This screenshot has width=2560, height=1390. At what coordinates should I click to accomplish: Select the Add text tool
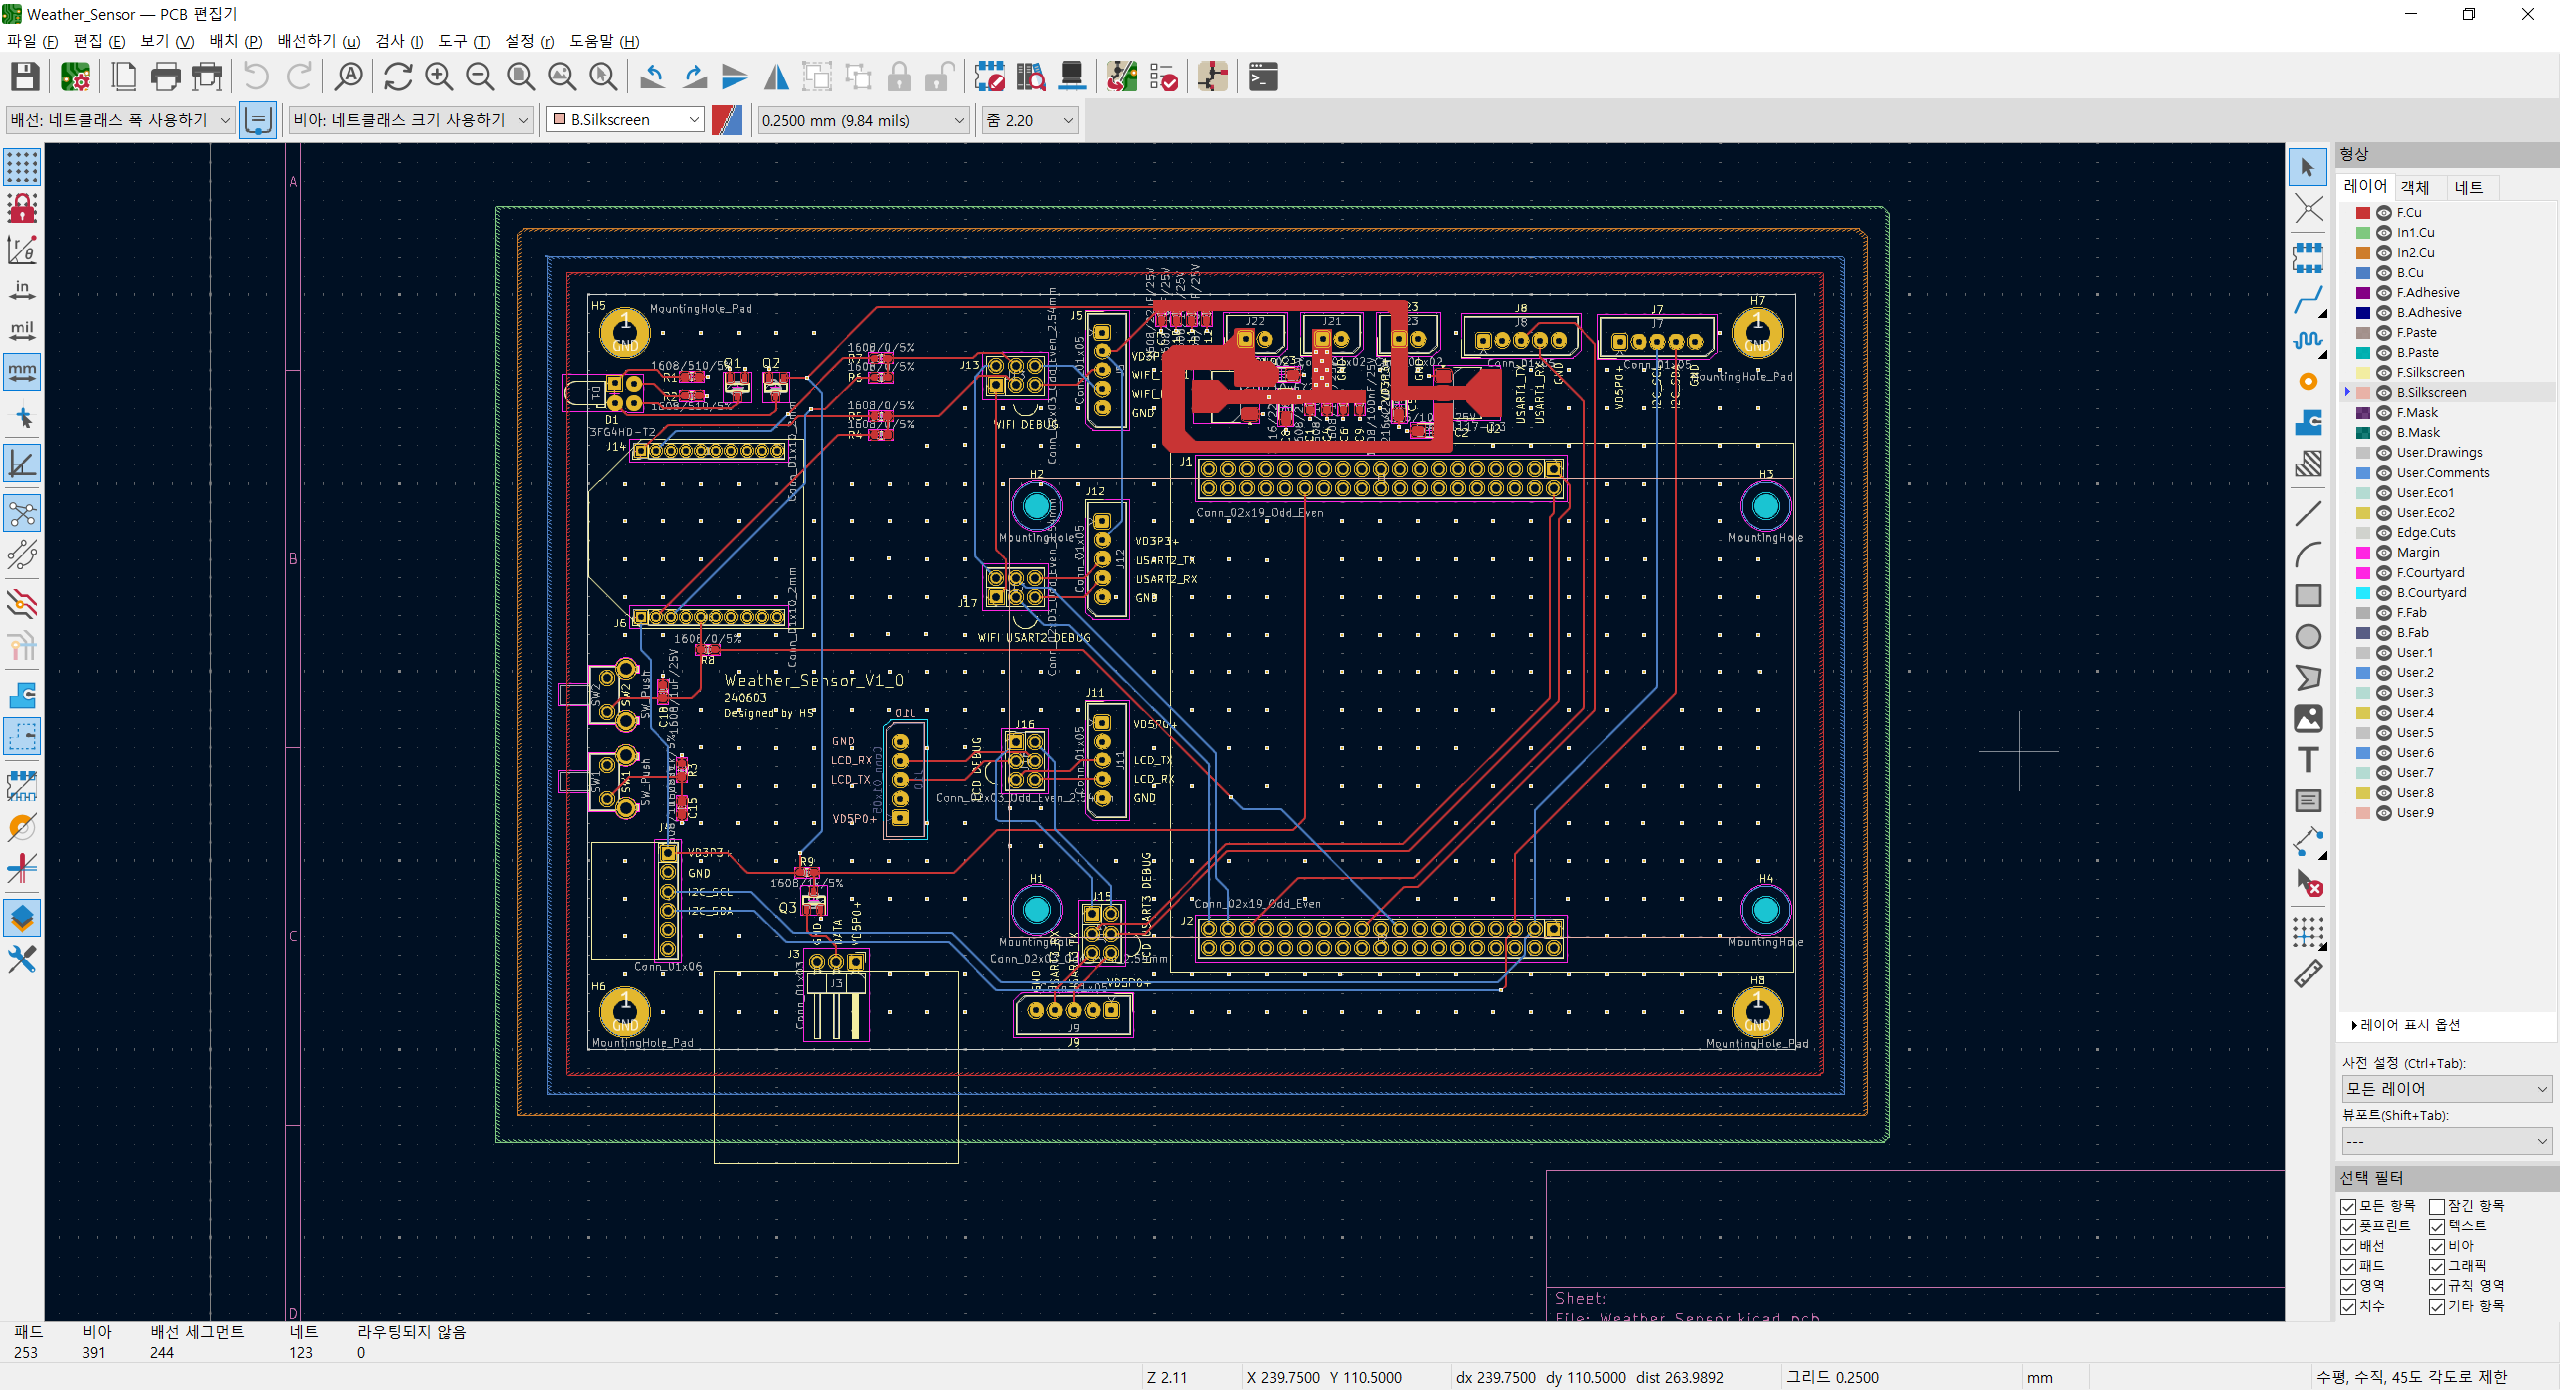pos(2308,760)
